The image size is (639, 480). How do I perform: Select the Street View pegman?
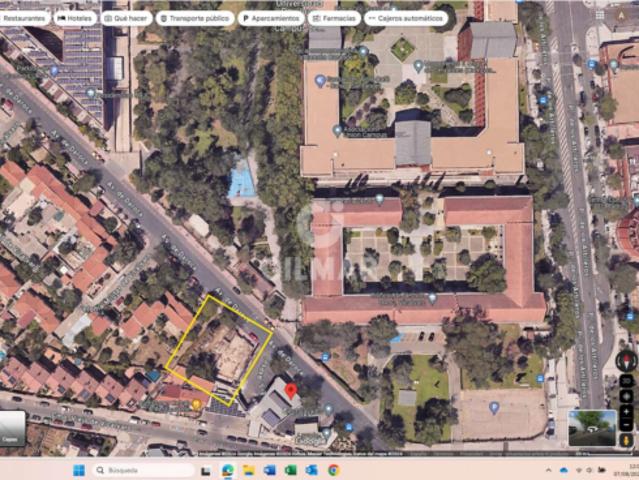tap(626, 440)
